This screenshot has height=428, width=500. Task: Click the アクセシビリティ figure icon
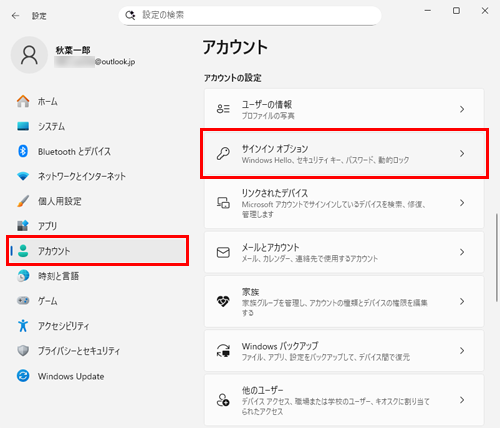coord(23,326)
